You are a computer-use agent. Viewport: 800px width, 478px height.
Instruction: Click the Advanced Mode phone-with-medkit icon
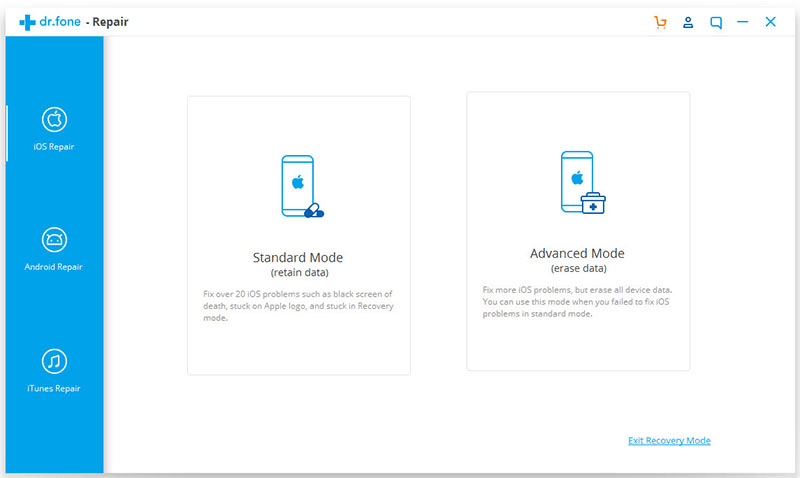point(582,182)
